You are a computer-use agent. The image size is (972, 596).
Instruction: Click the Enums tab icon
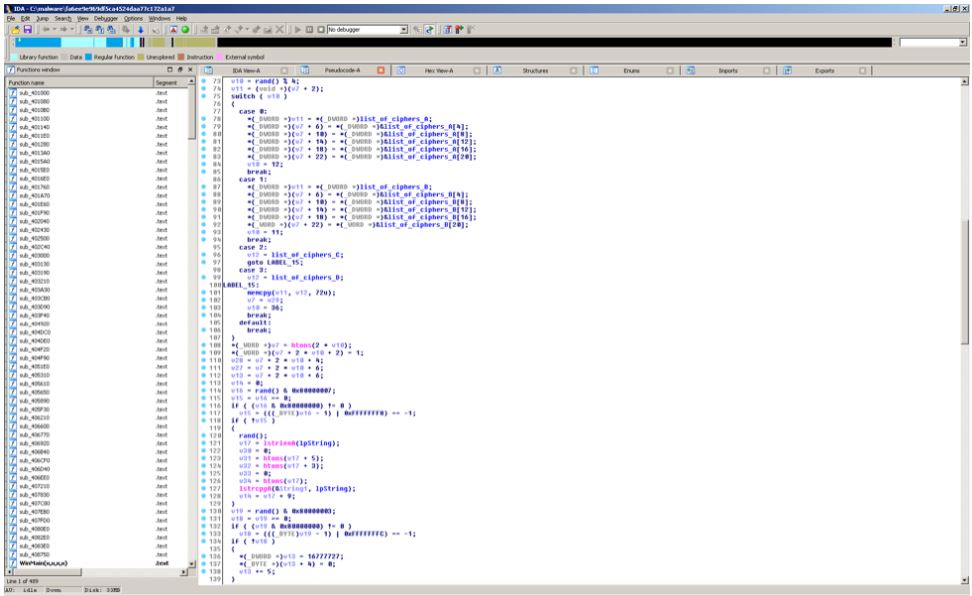[x=594, y=70]
